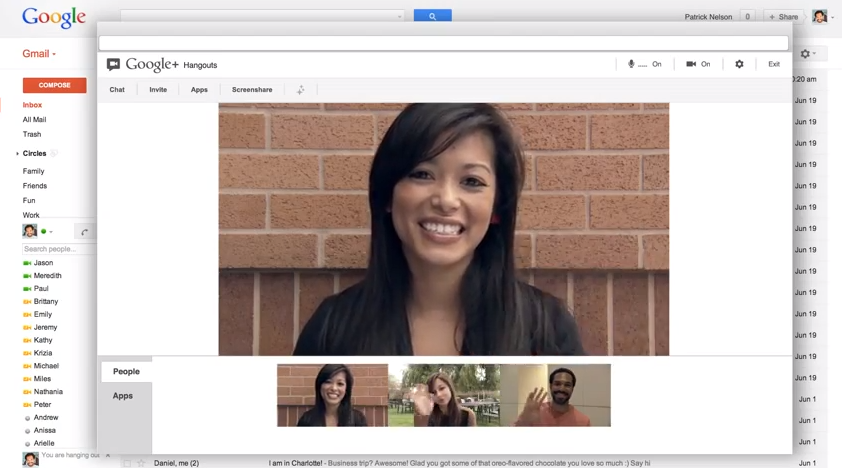Start Screenshare
Screen dimensions: 842x468
[252, 90]
